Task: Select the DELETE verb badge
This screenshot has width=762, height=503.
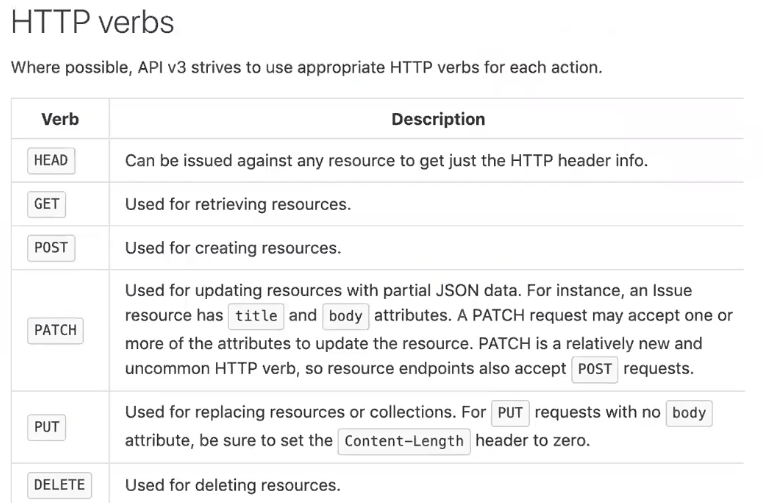Action: pyautogui.click(x=59, y=486)
